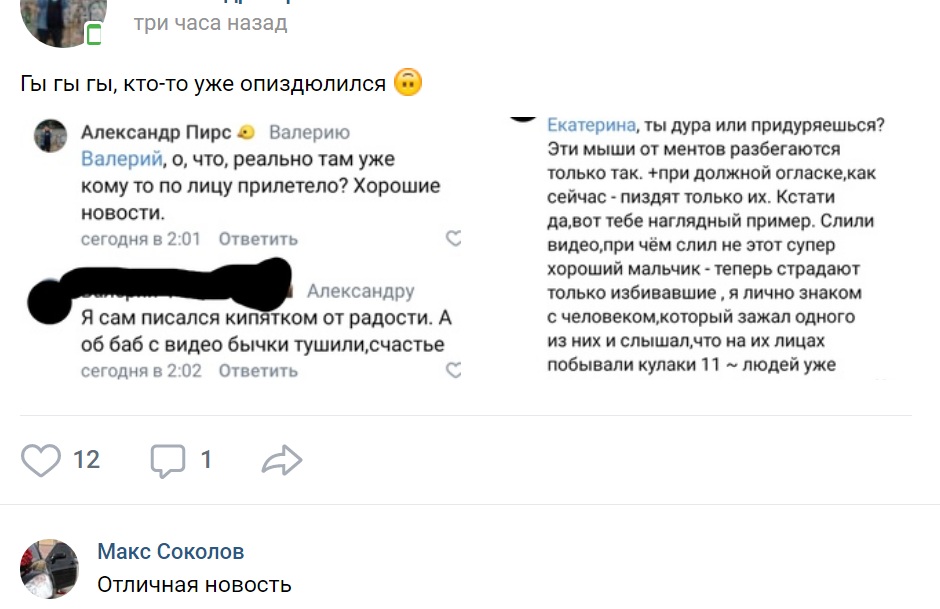The height and width of the screenshot is (609, 940).
Task: Click the like count number 12
Action: [x=87, y=460]
